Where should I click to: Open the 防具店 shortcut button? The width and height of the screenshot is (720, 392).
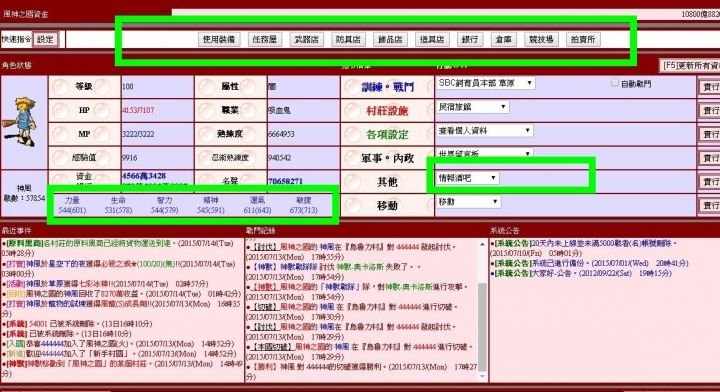pyautogui.click(x=348, y=39)
